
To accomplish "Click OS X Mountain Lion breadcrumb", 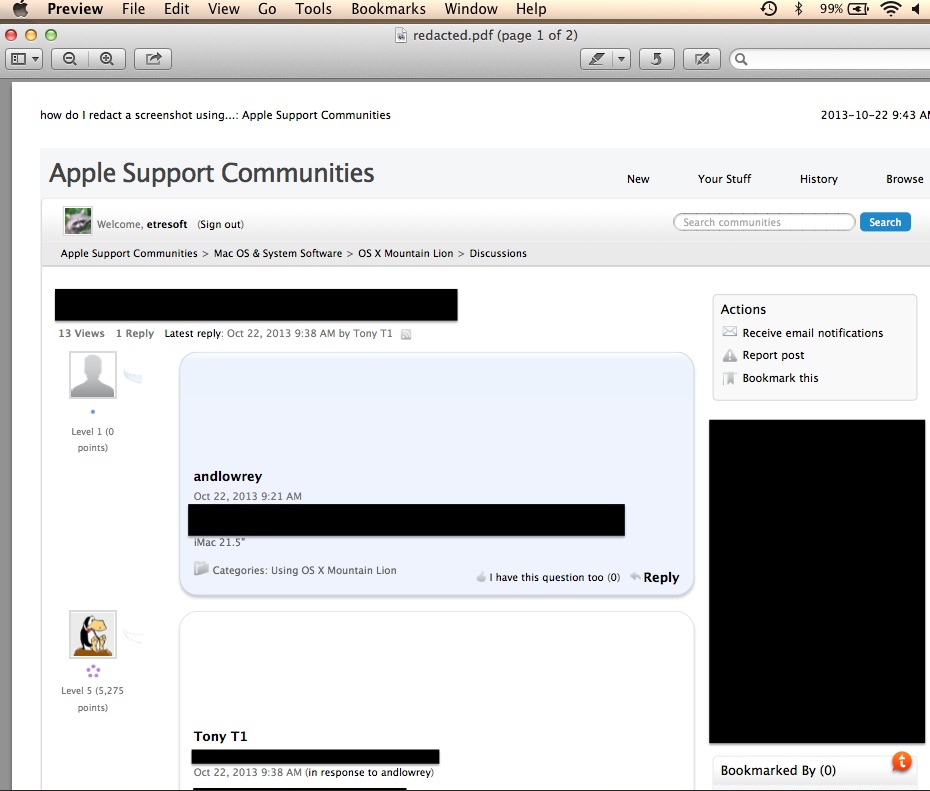I will 406,253.
